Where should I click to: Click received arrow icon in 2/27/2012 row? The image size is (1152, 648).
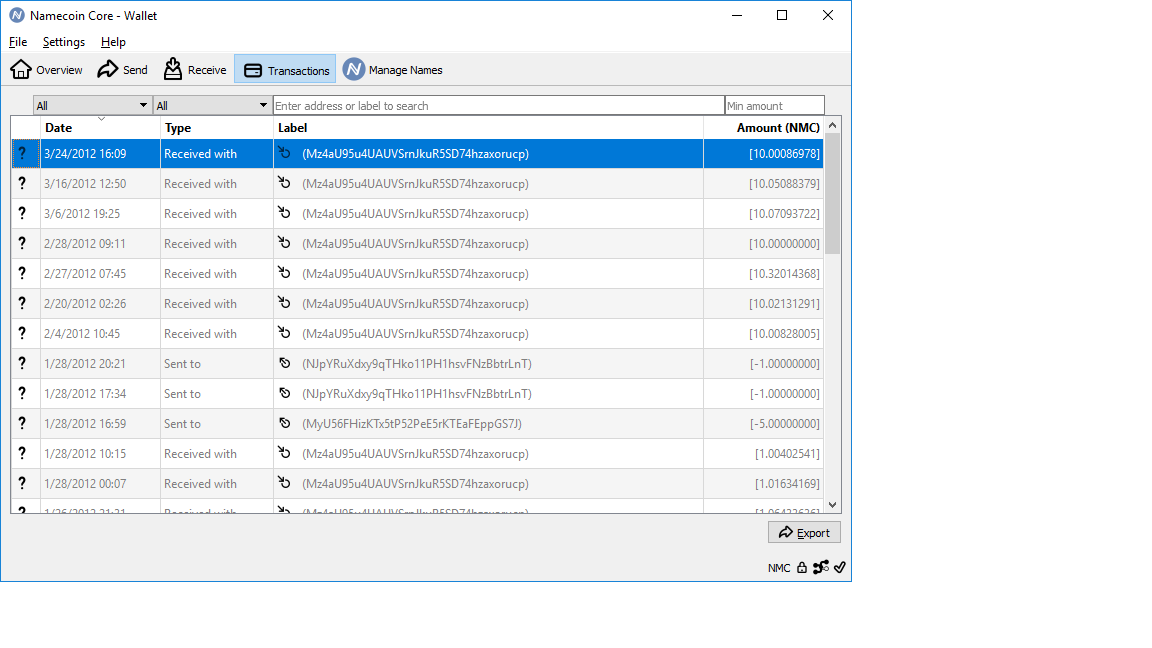[x=284, y=273]
